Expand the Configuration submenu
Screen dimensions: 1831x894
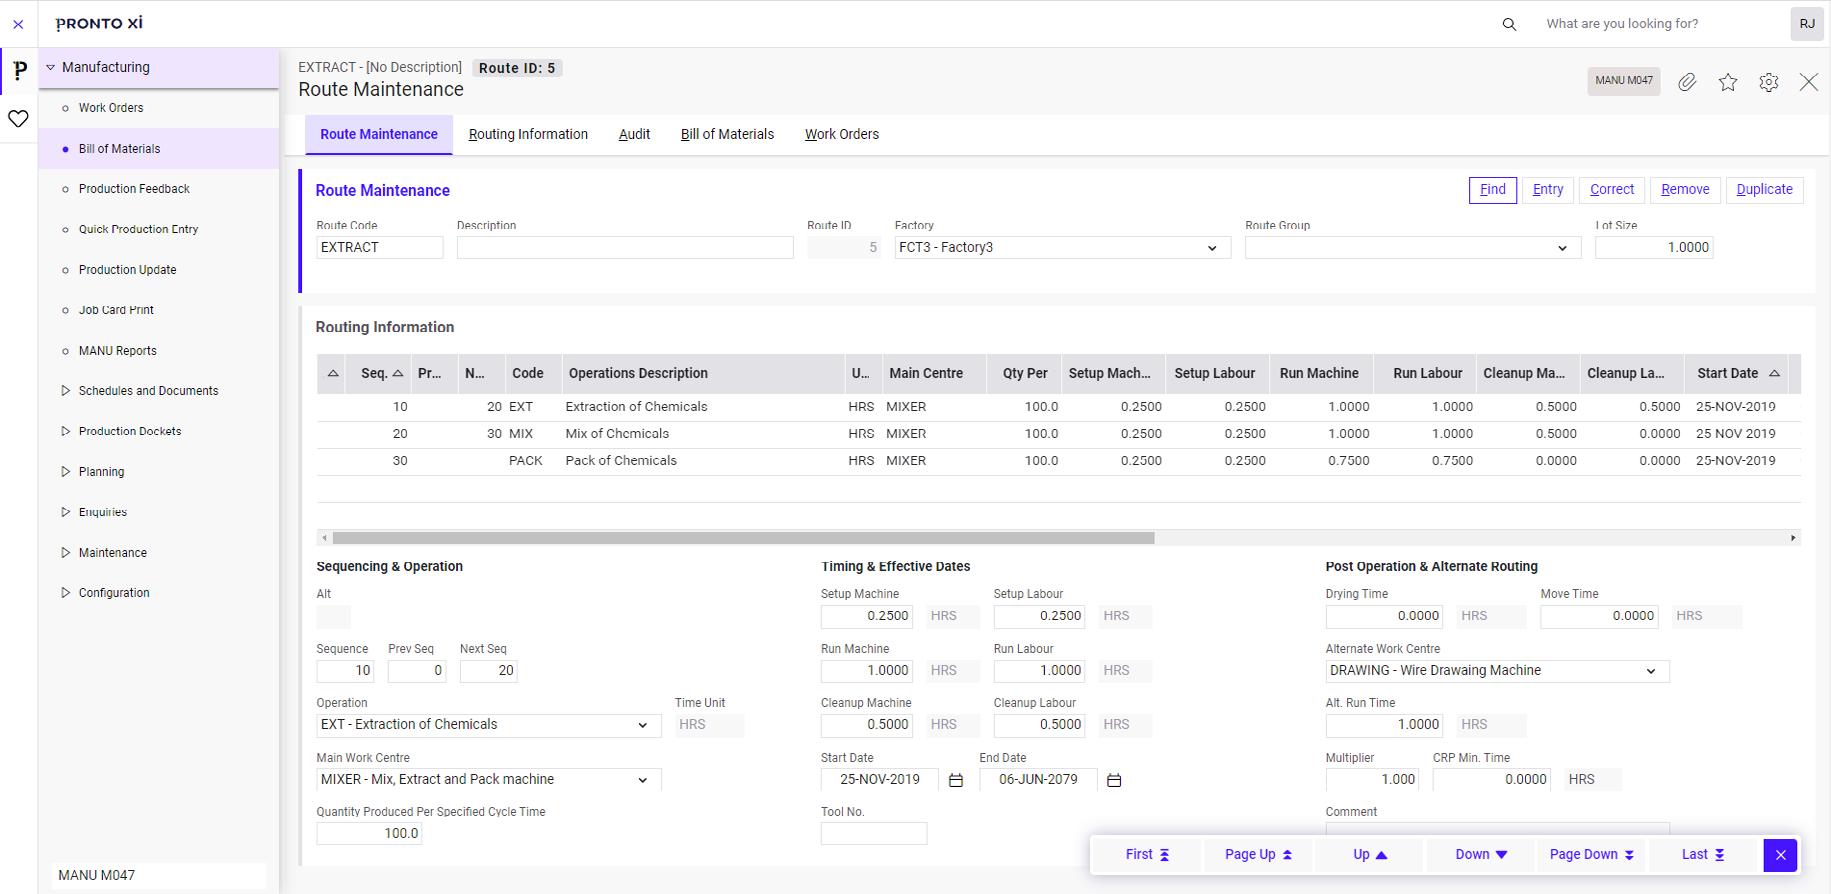pyautogui.click(x=66, y=593)
